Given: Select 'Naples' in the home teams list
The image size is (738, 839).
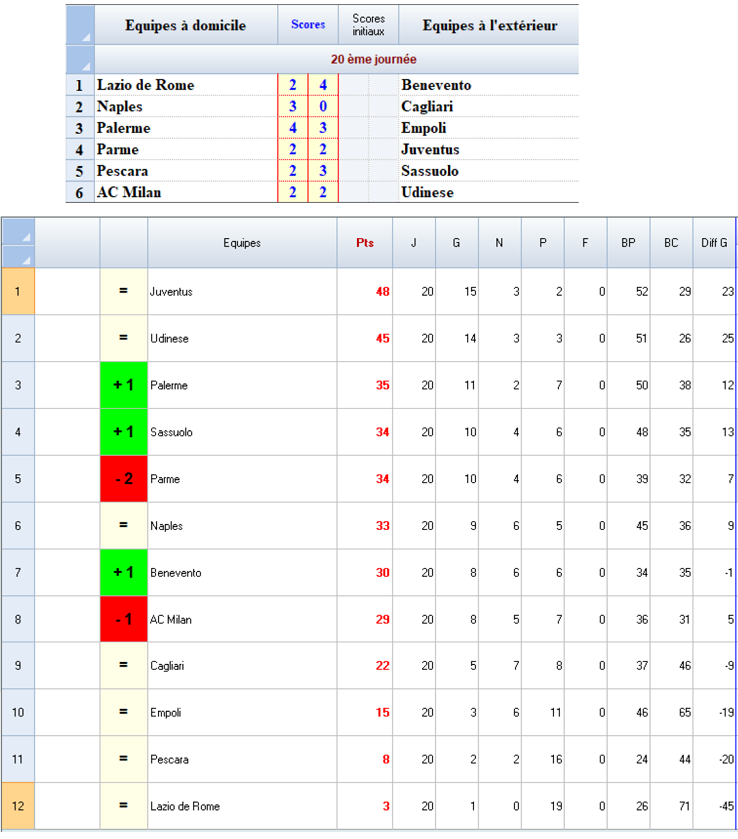Looking at the screenshot, I should pyautogui.click(x=186, y=106).
